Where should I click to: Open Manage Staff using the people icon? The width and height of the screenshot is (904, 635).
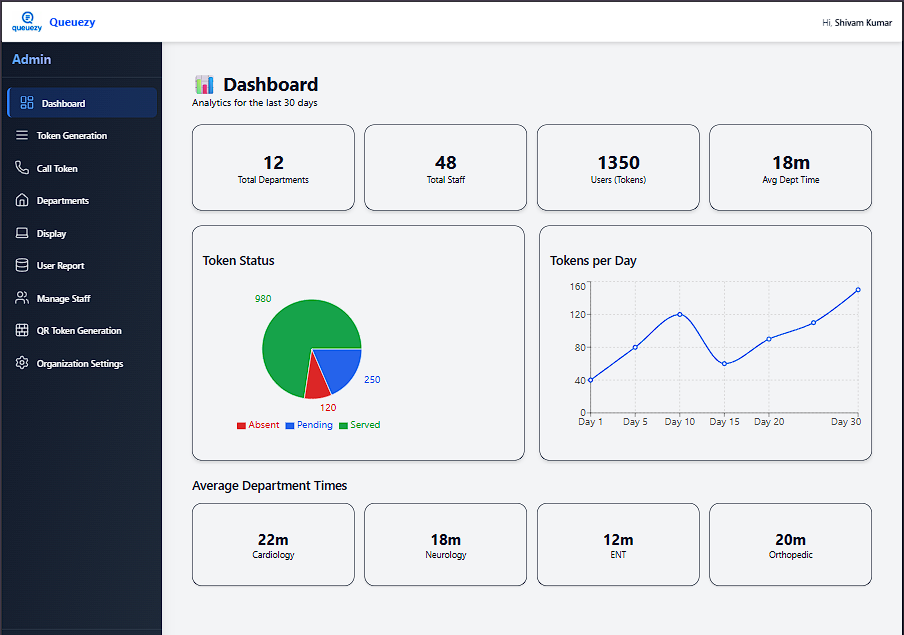[x=22, y=298]
